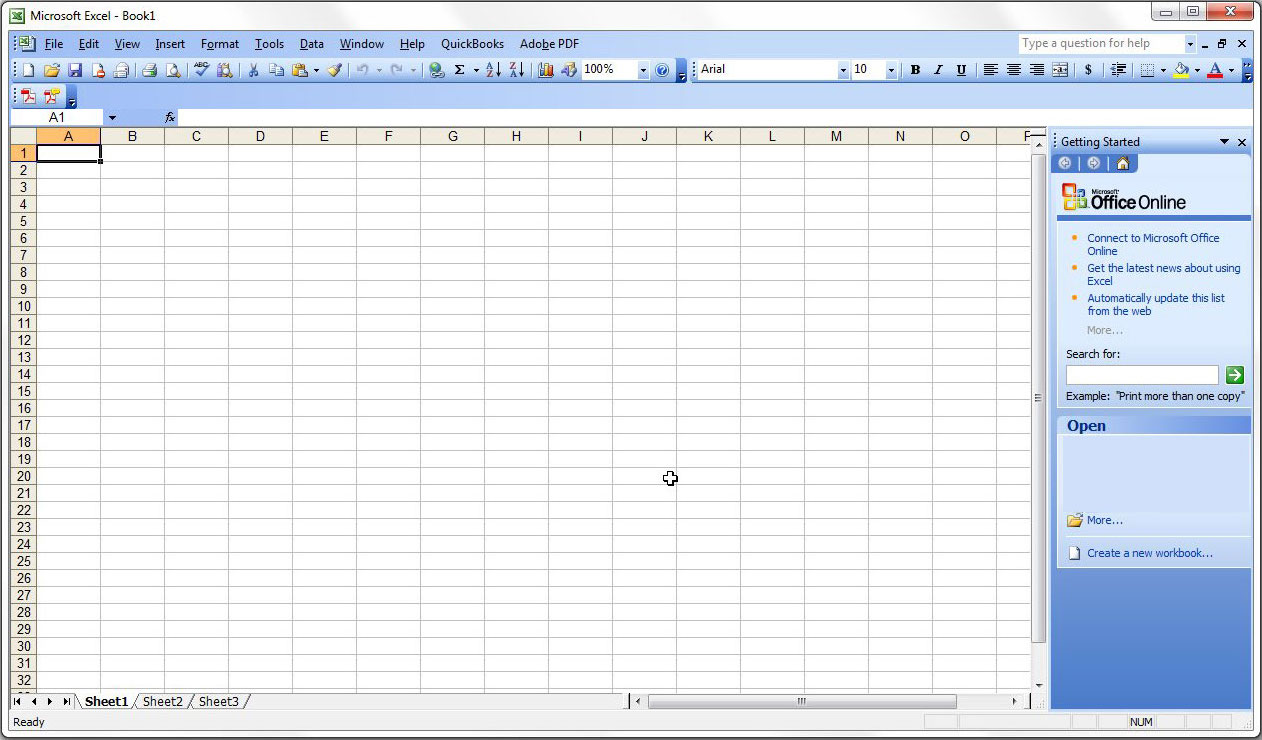Click the AutoSum sigma icon
The height and width of the screenshot is (740, 1262).
coord(460,70)
